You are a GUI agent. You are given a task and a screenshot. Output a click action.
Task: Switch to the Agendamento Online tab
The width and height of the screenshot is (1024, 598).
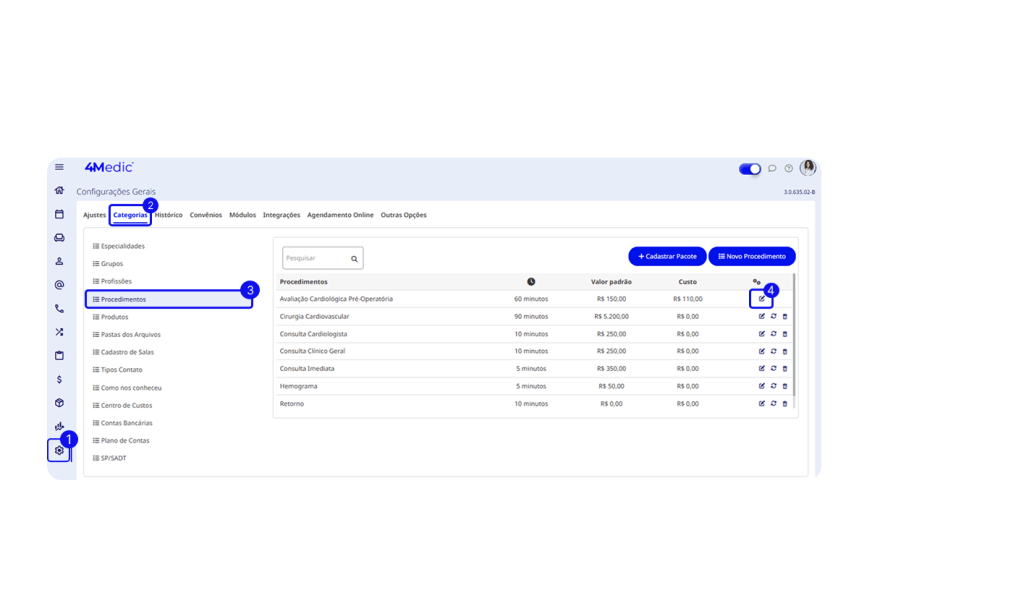tap(340, 215)
